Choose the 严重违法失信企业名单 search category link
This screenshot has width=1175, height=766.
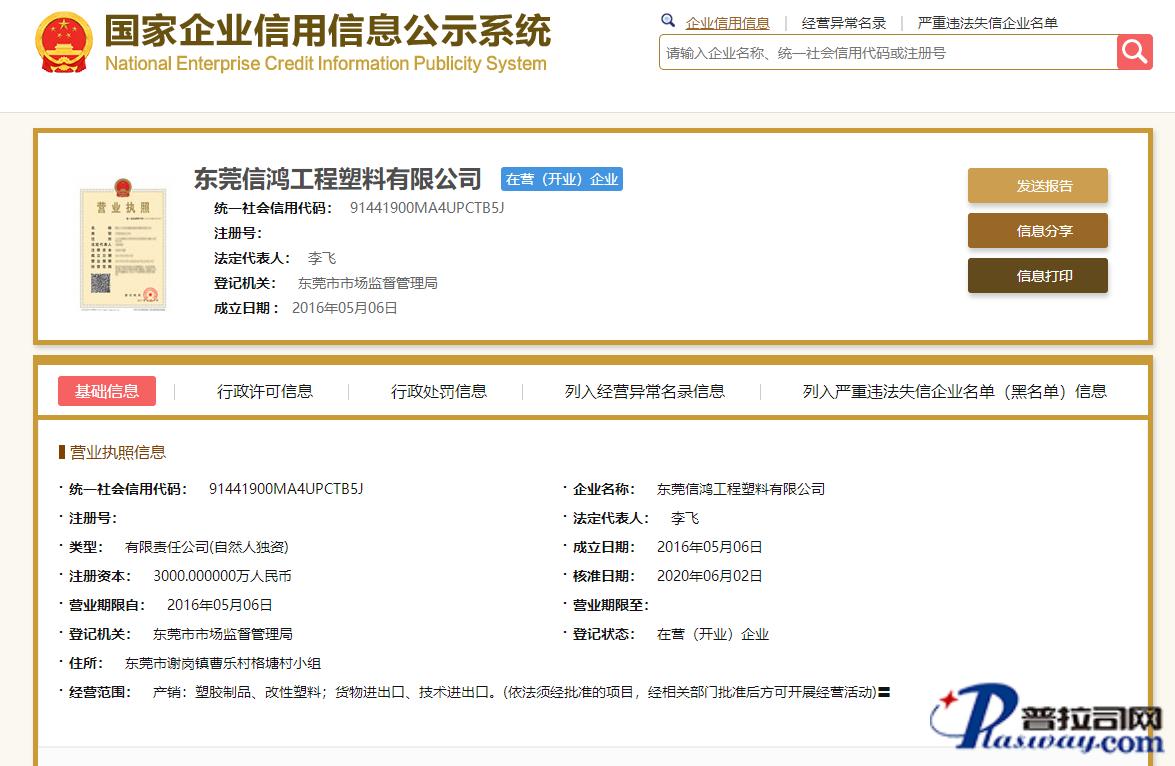pos(987,23)
